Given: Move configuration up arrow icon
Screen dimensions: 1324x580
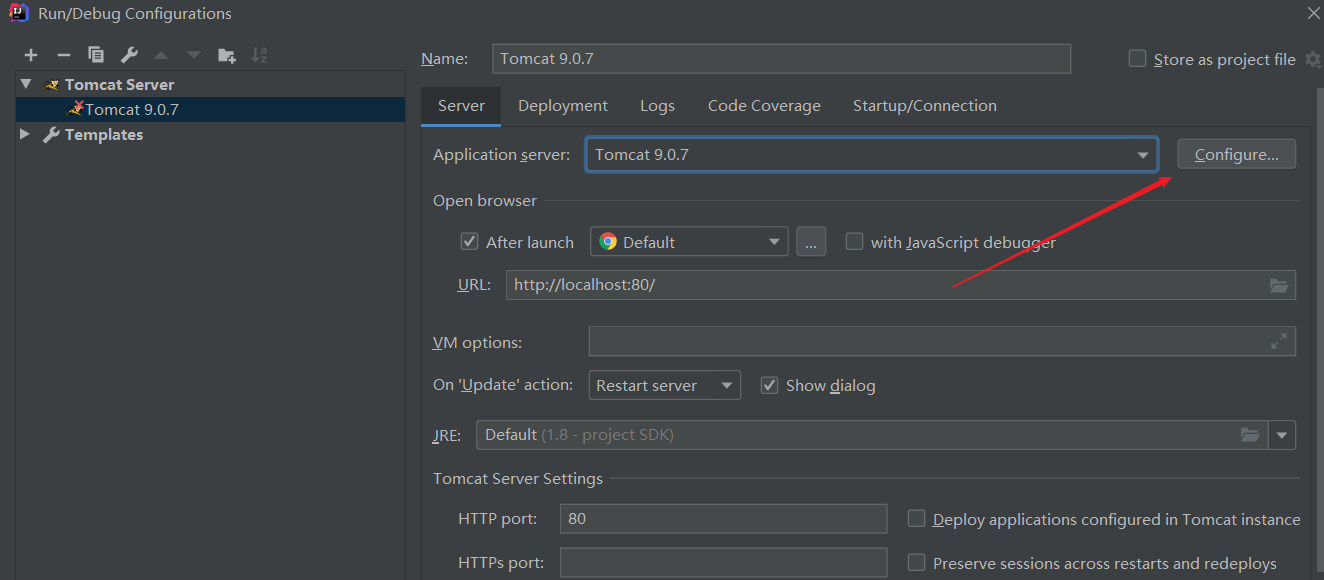Looking at the screenshot, I should [x=161, y=56].
